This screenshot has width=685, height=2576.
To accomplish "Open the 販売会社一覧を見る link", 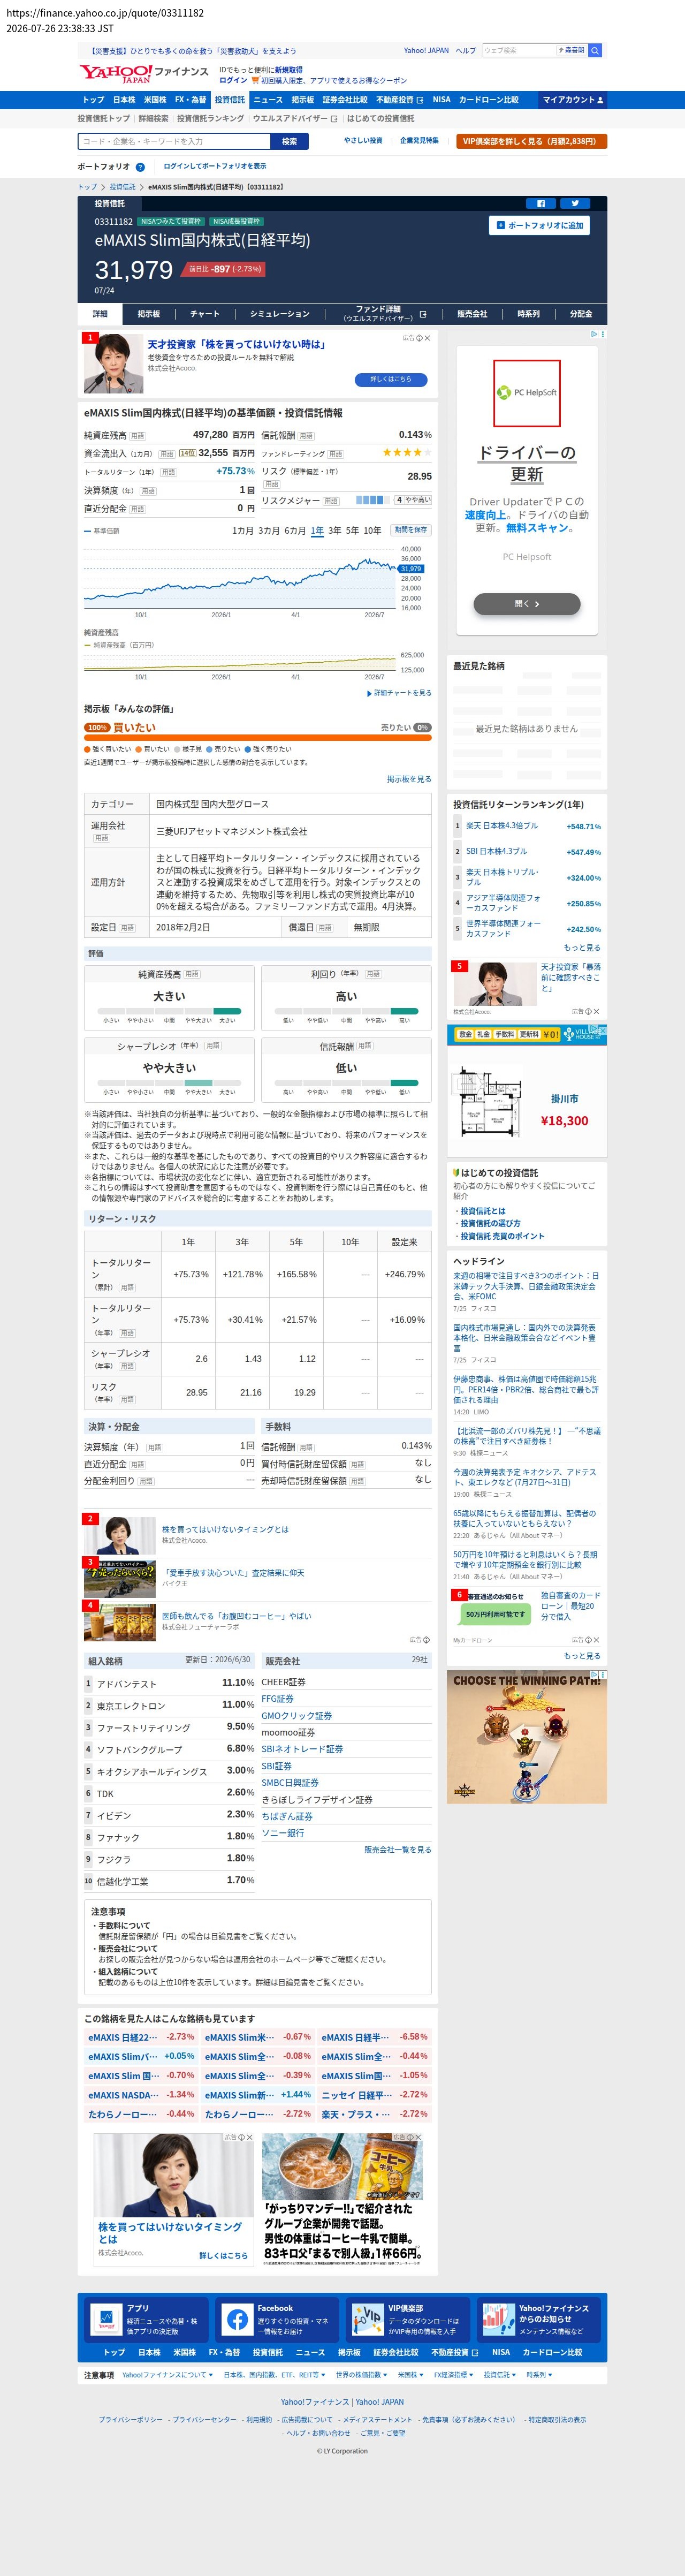I will click(x=398, y=1849).
